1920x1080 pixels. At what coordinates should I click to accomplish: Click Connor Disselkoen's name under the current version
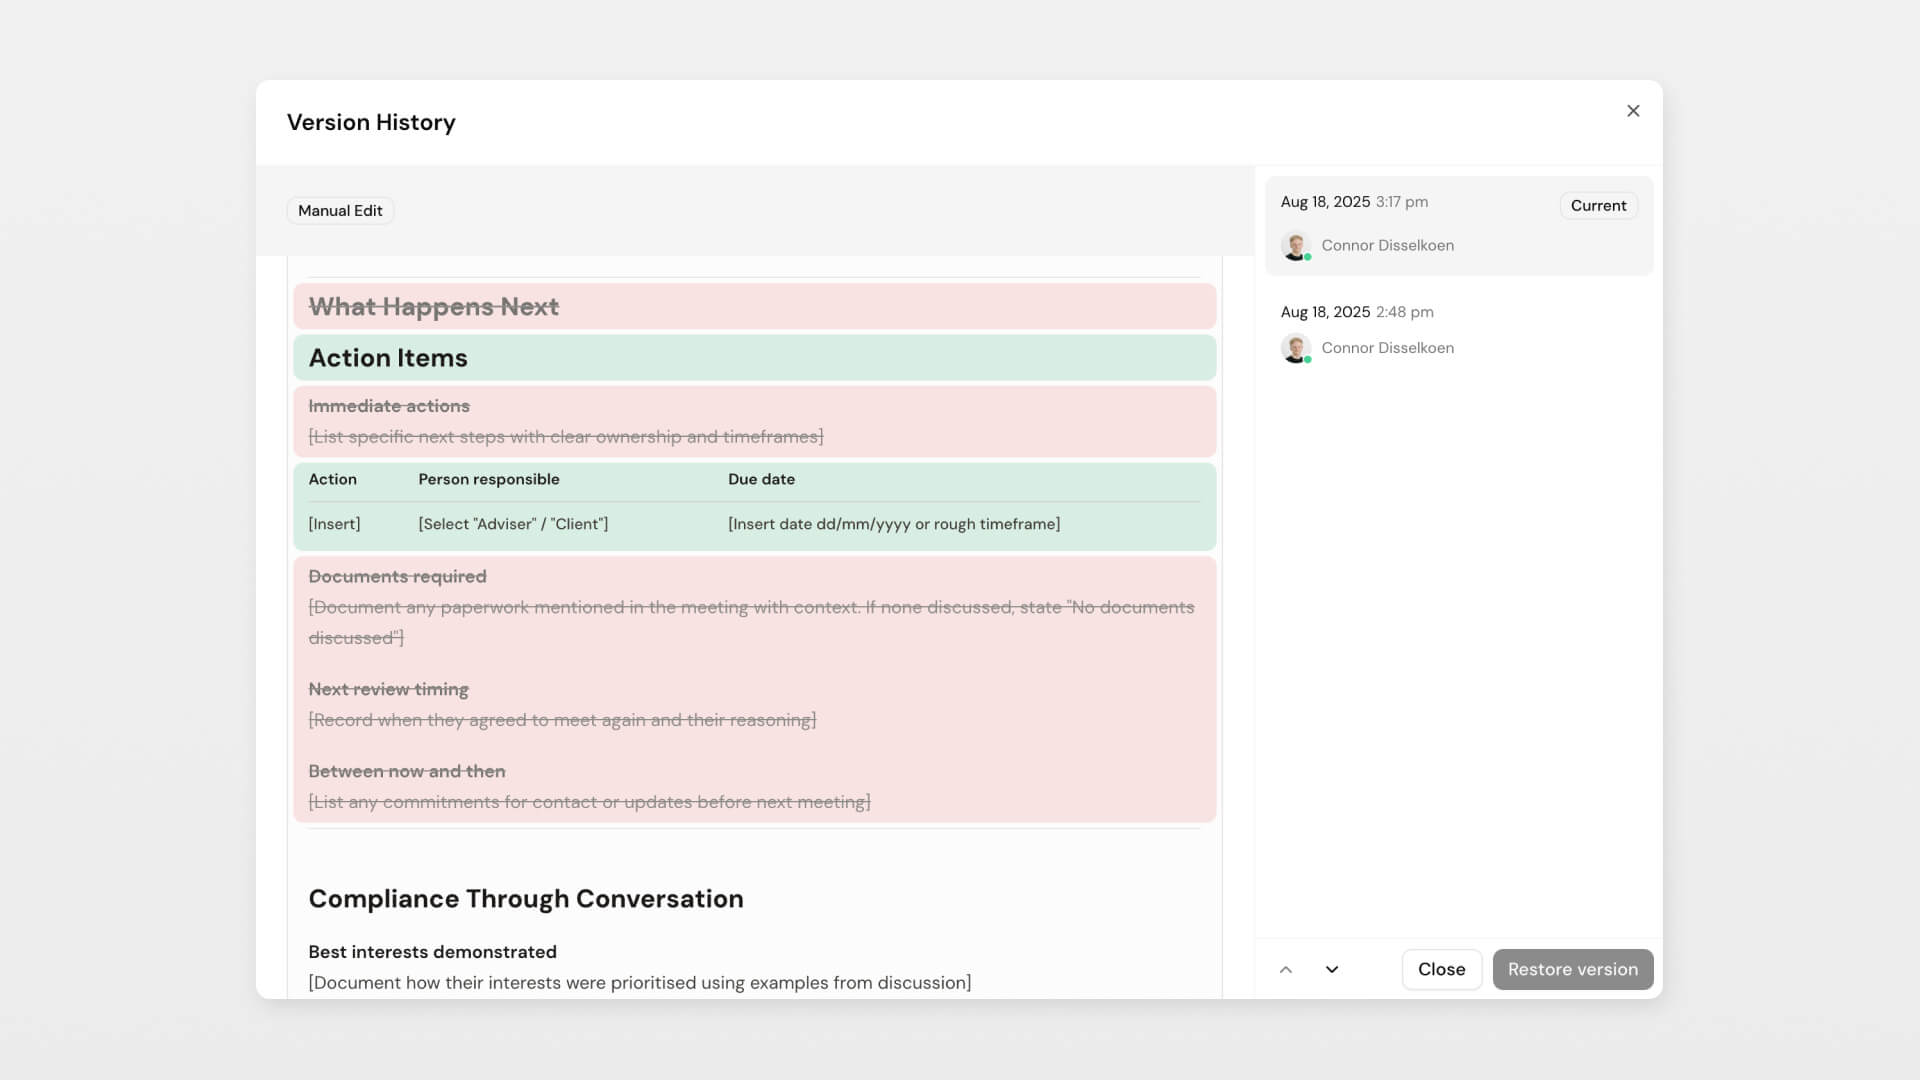click(1388, 245)
